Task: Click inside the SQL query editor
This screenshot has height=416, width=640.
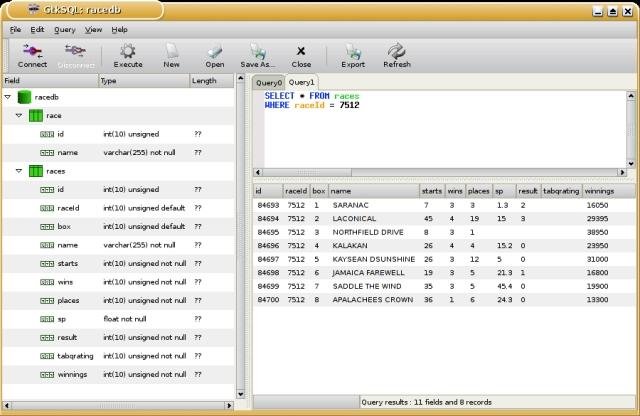Action: (x=440, y=130)
